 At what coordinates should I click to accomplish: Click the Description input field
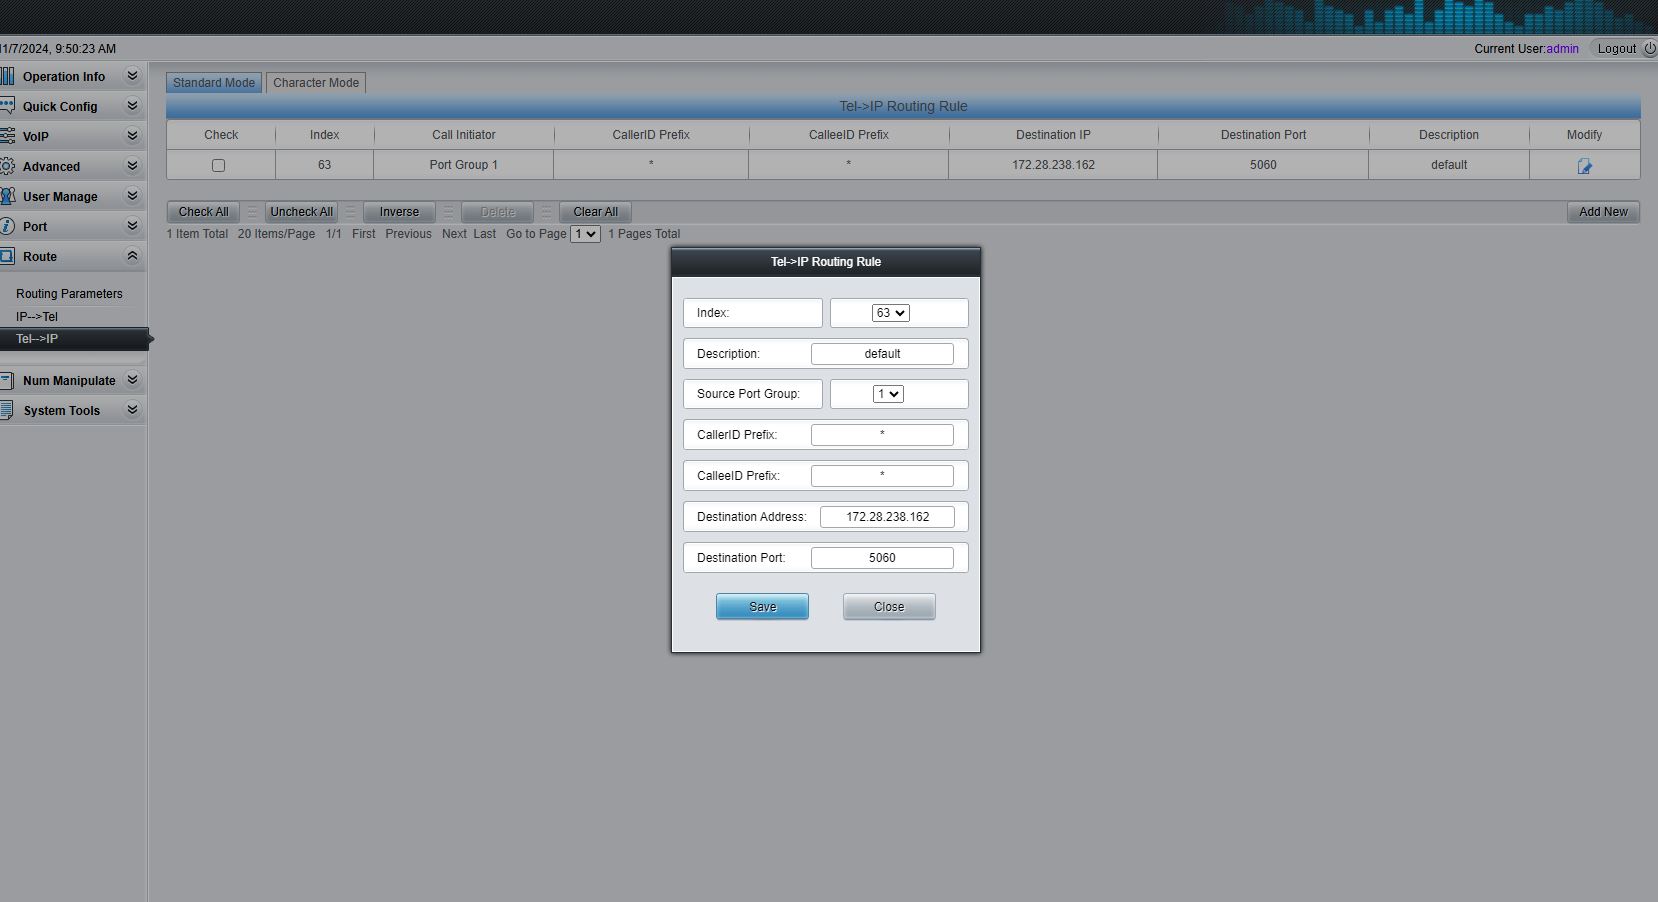pyautogui.click(x=882, y=354)
